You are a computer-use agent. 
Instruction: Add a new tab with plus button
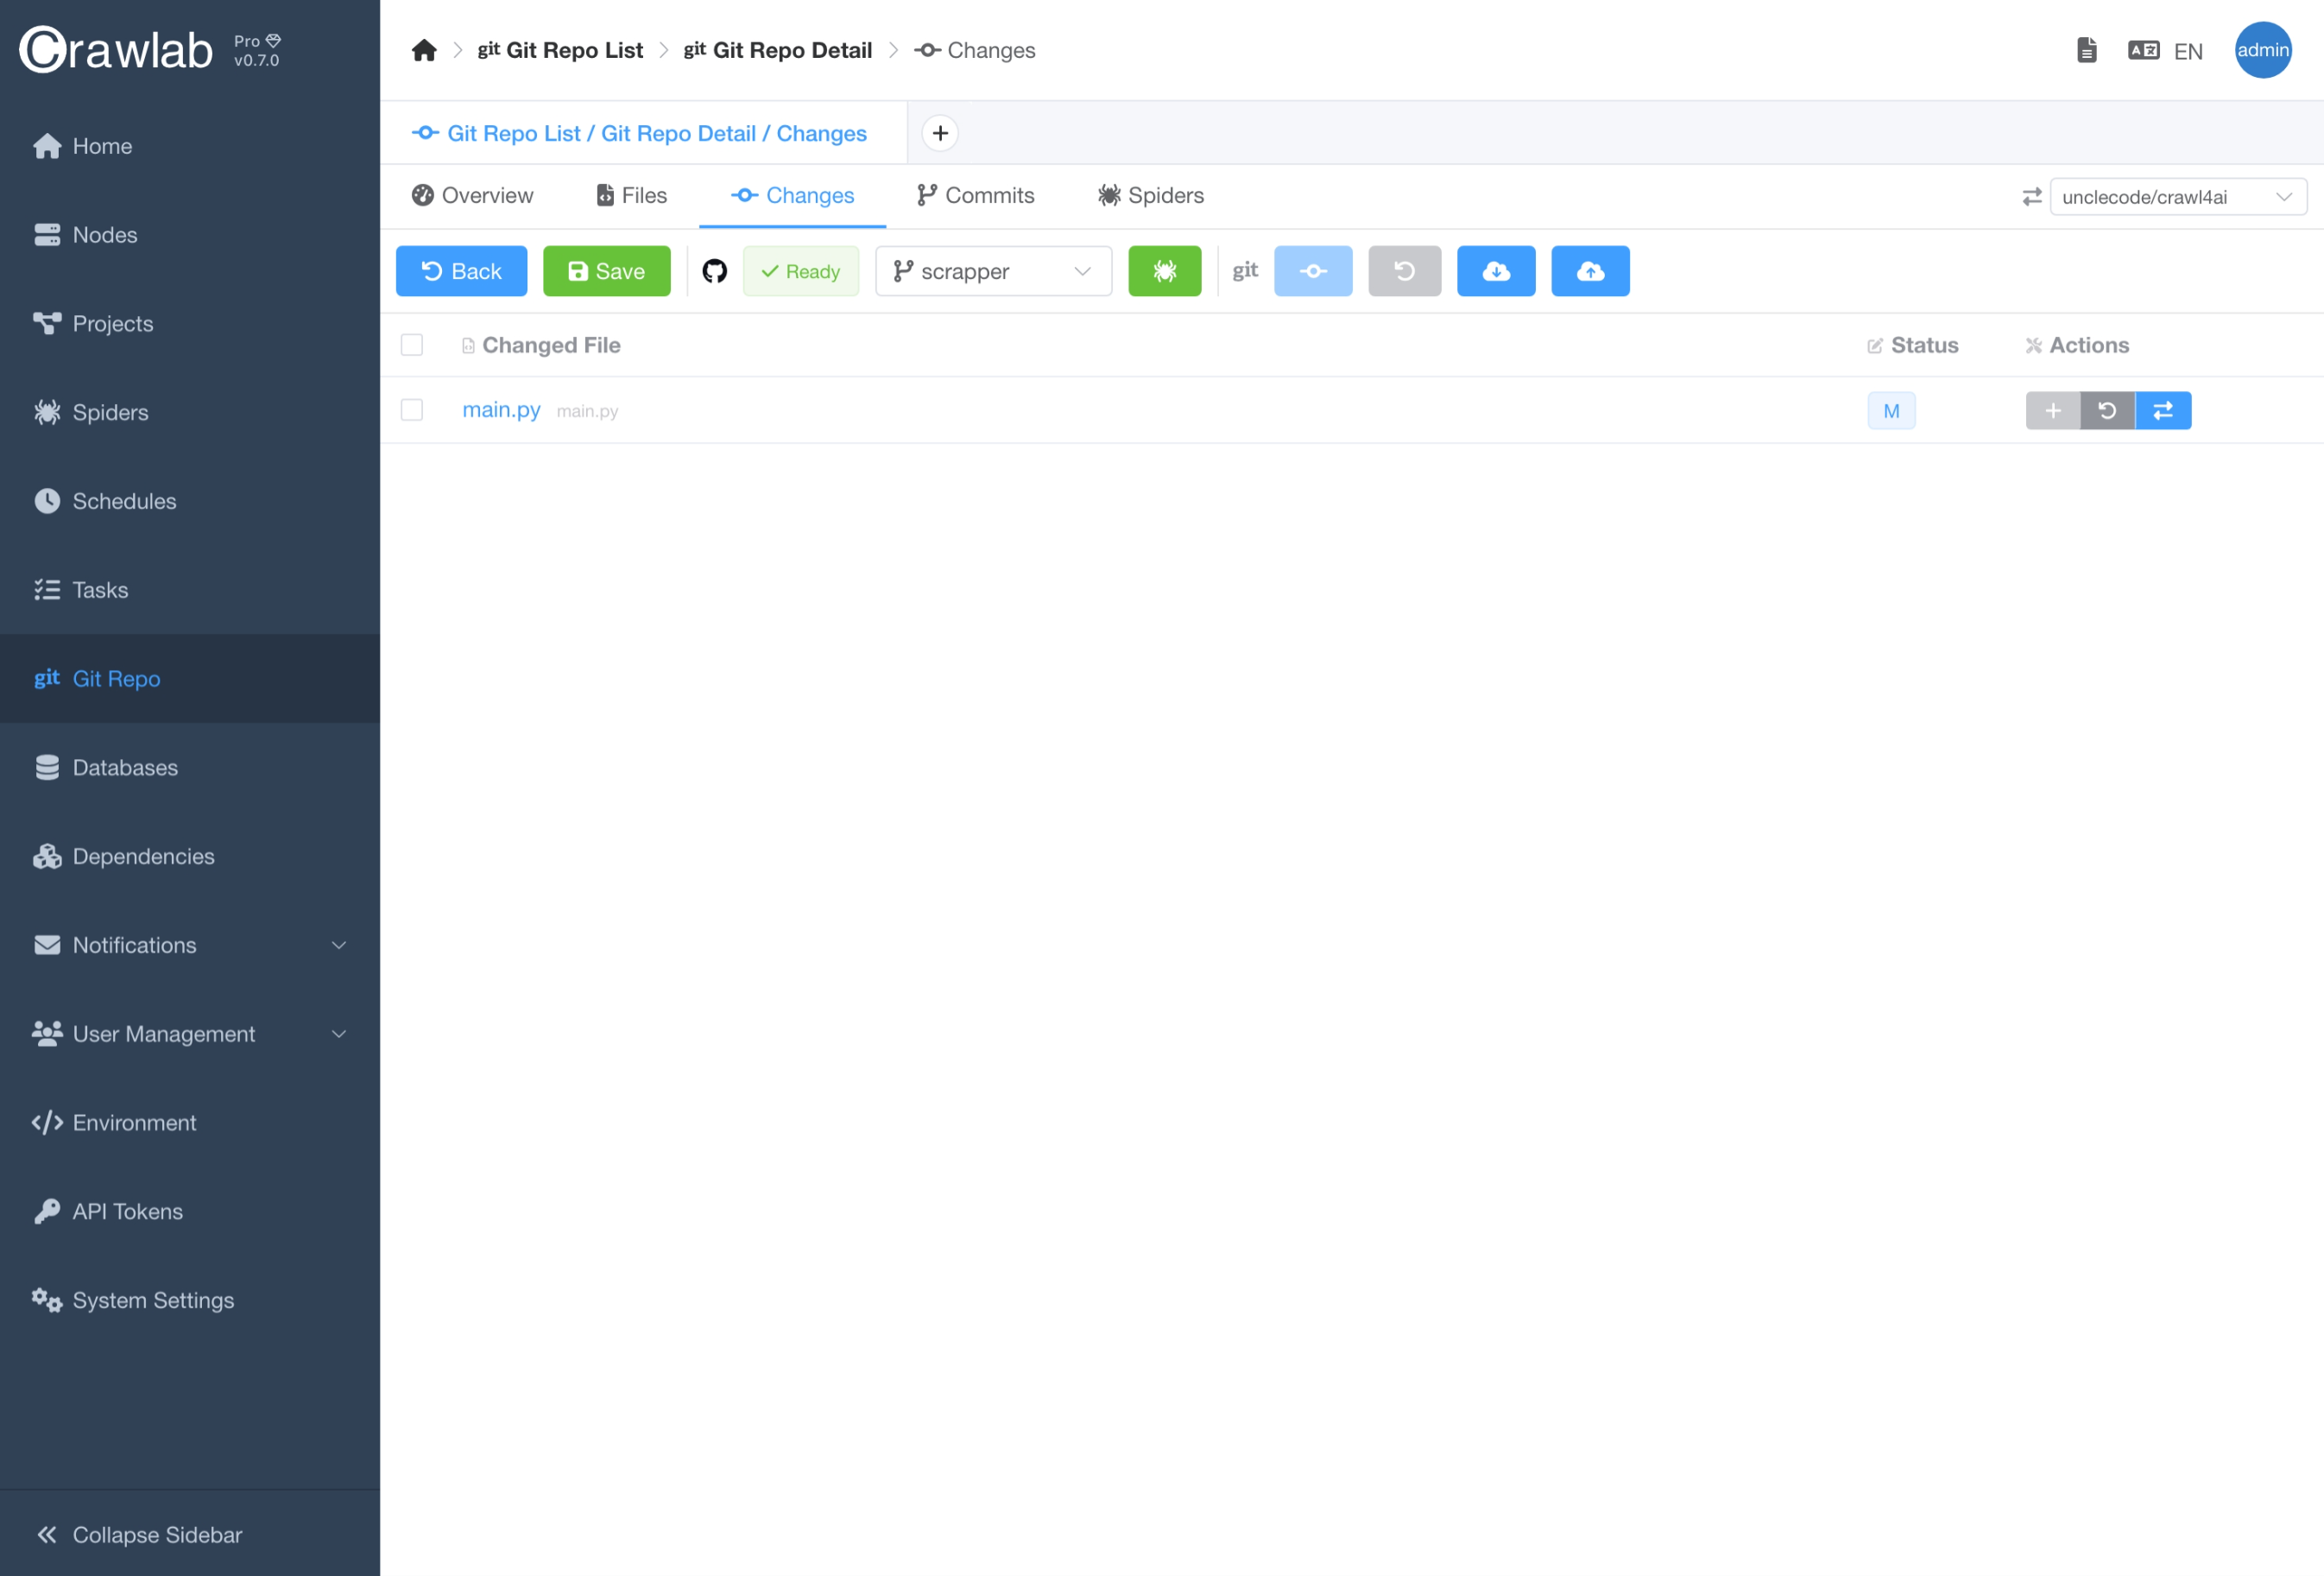coord(939,133)
